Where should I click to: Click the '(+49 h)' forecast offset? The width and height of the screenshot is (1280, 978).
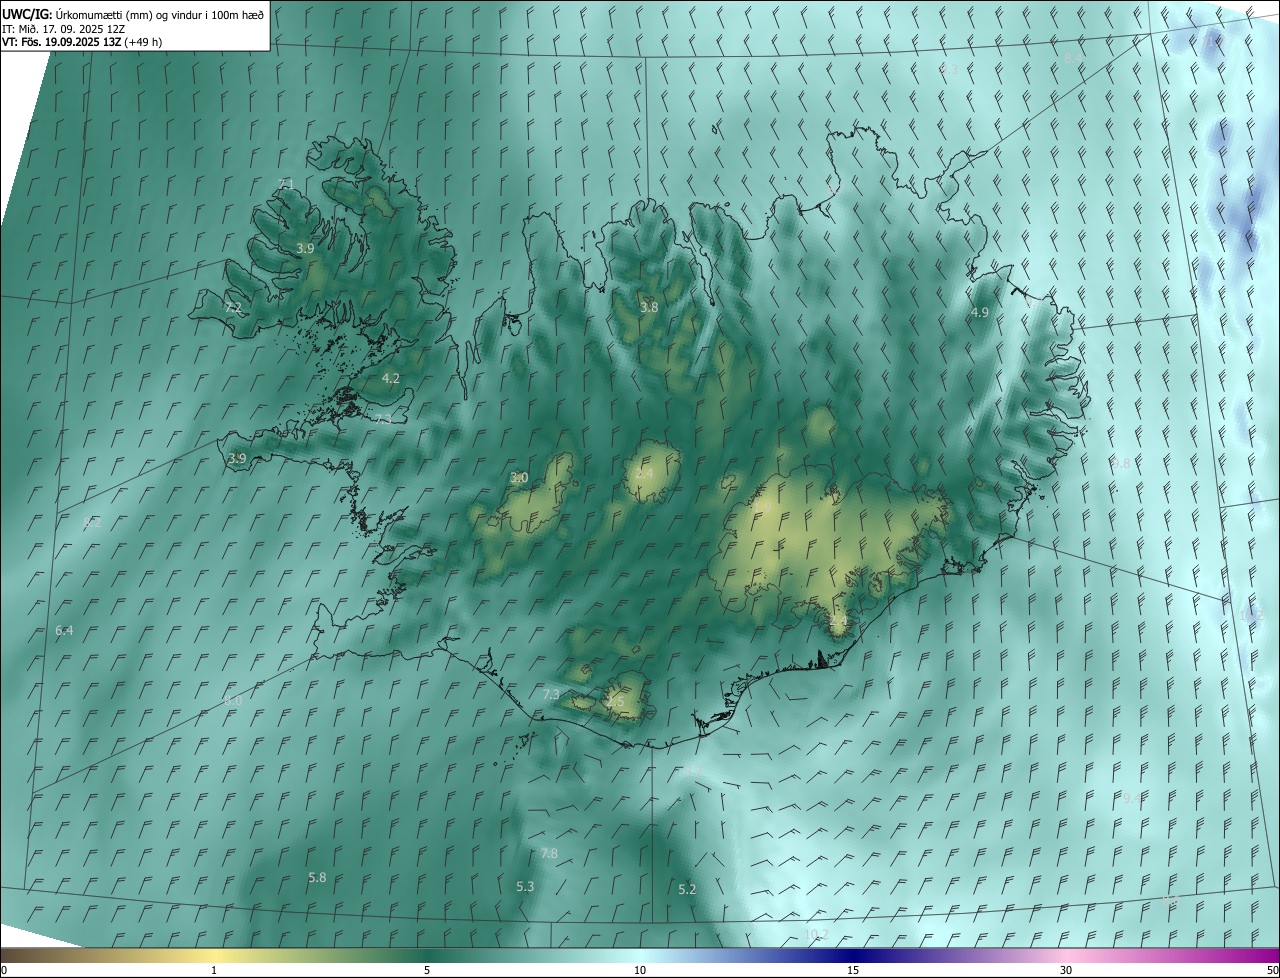[x=144, y=42]
